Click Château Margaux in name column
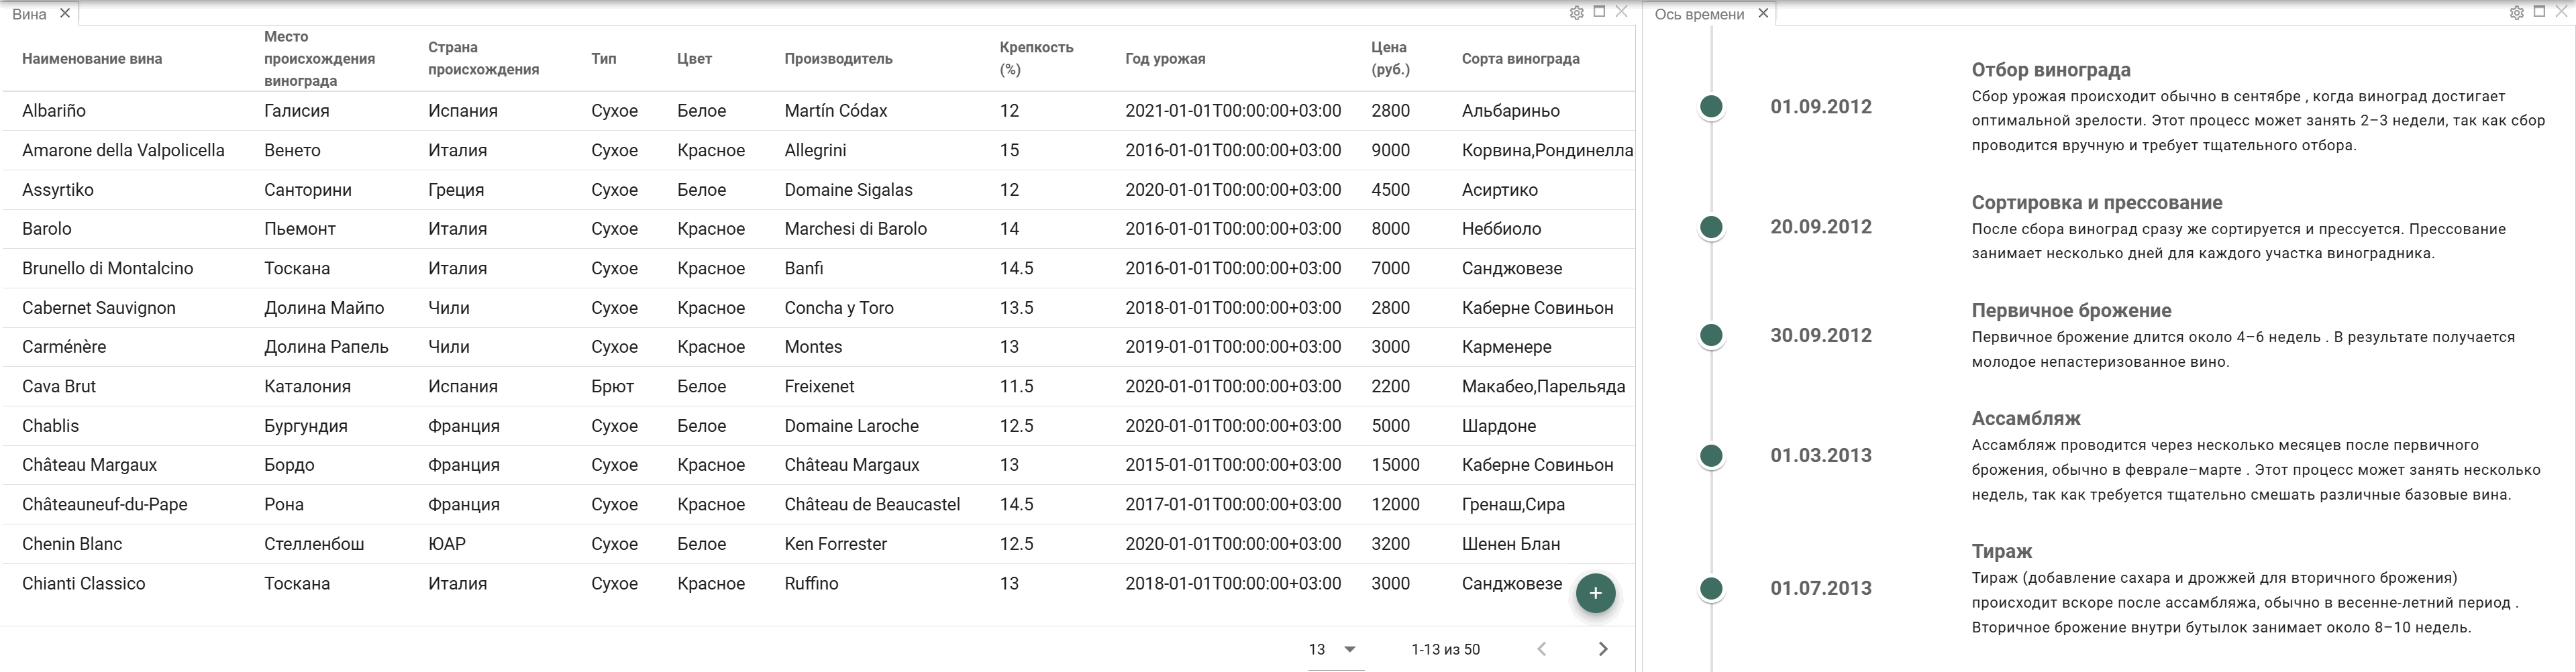2576x672 pixels. point(90,465)
